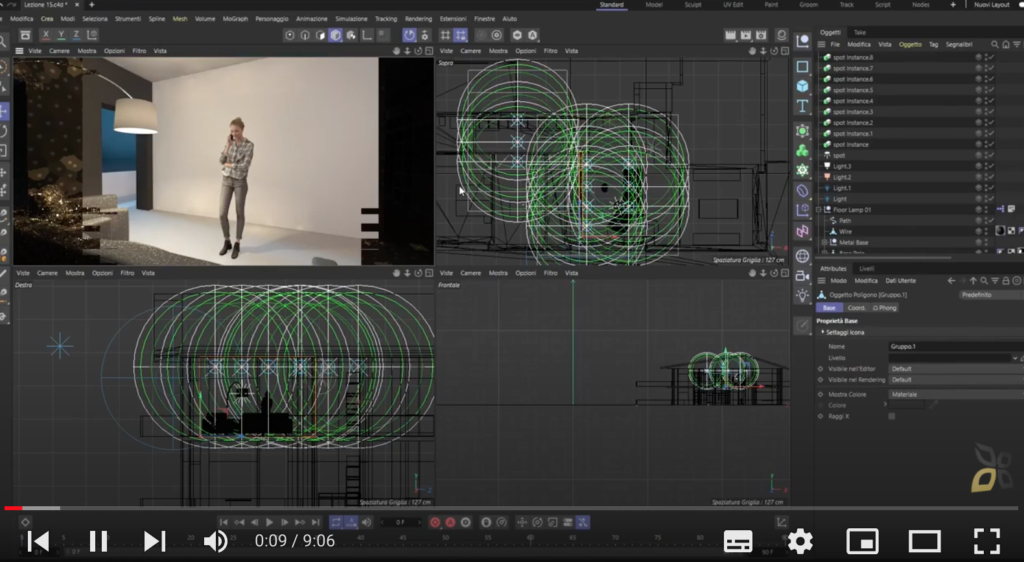Enable the Snap toggle in toolbar
Screen dimensions: 1024x562
[409, 35]
